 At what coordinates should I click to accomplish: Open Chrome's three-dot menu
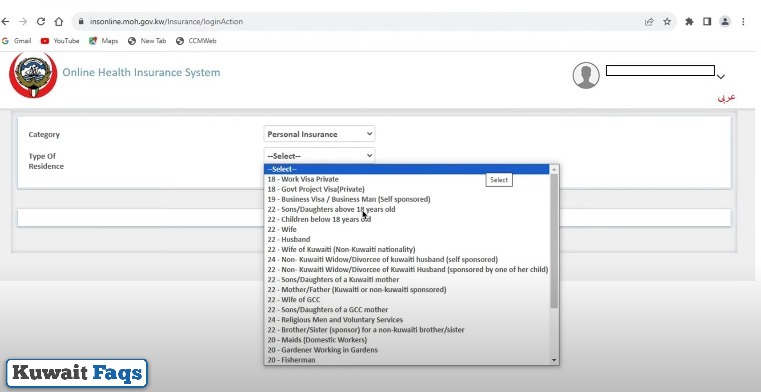click(x=743, y=21)
